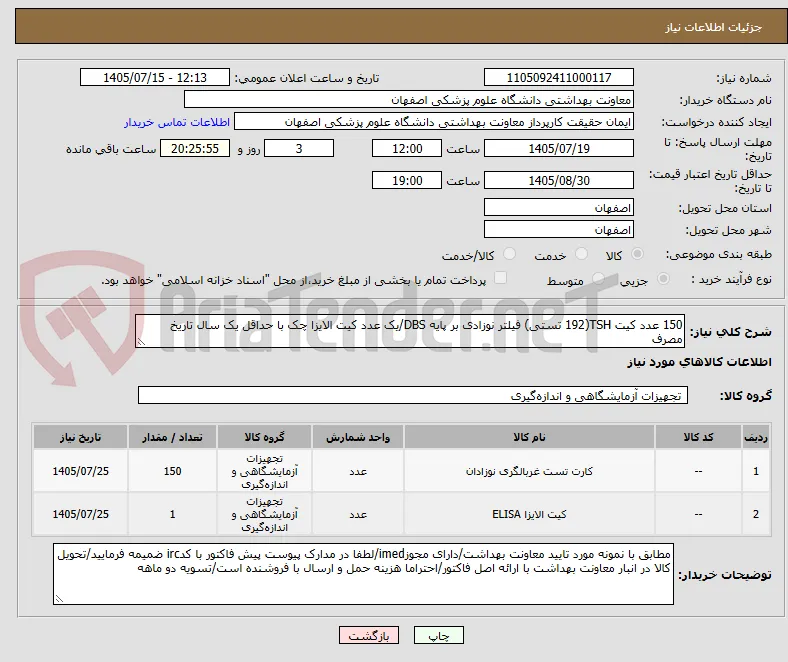
Task: Click the quantity cell showing 150
Action: tap(172, 471)
